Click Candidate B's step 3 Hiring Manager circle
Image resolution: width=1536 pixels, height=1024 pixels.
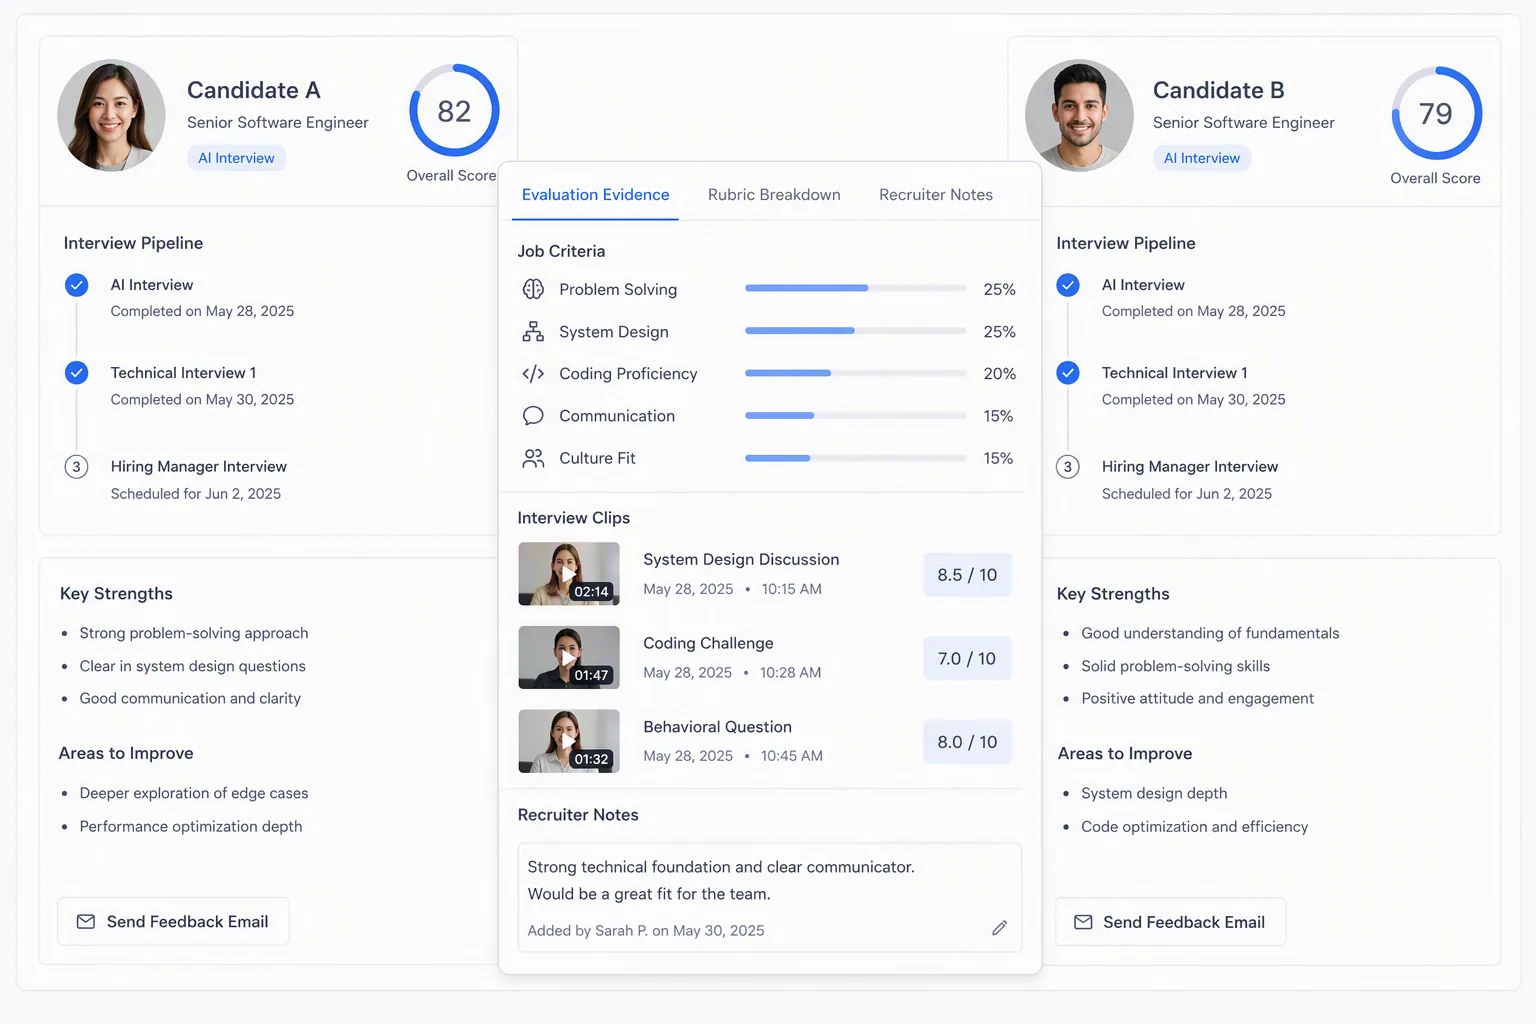(x=1068, y=467)
